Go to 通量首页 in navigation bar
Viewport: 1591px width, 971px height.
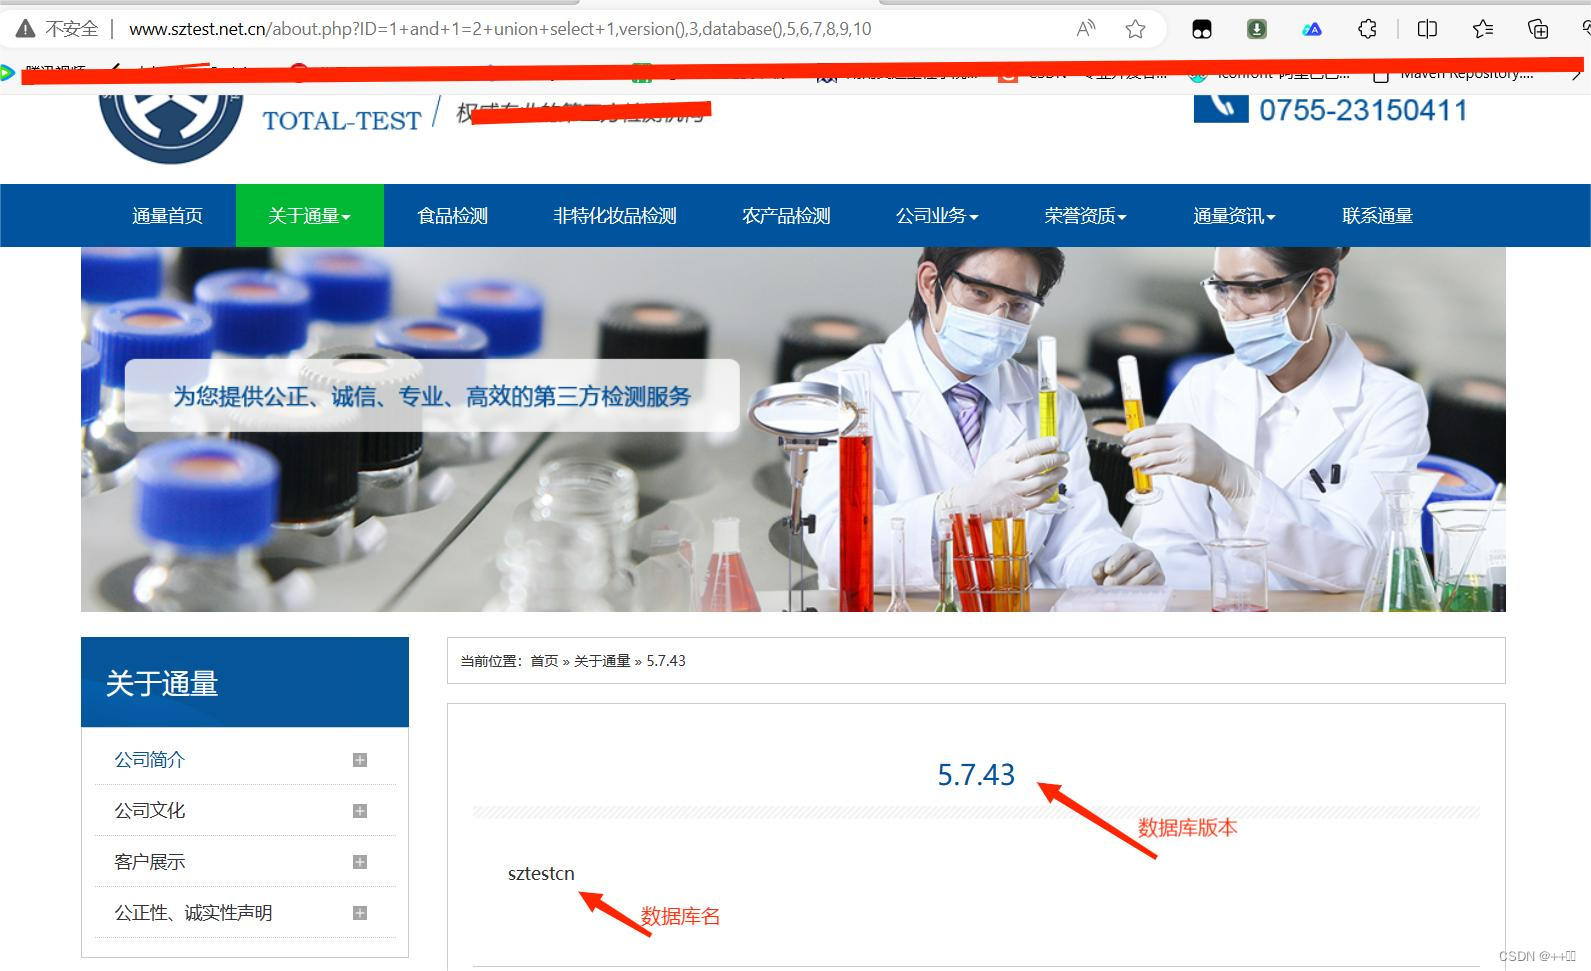point(168,215)
